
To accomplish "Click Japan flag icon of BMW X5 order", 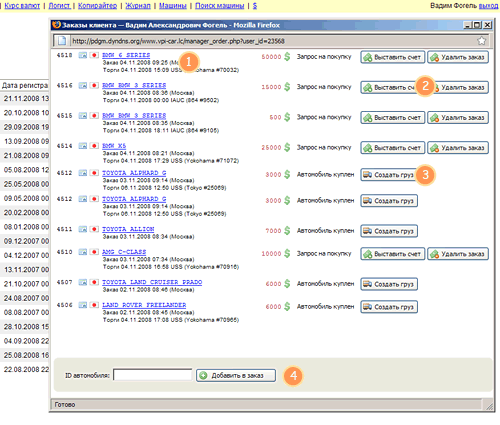I will pos(94,146).
